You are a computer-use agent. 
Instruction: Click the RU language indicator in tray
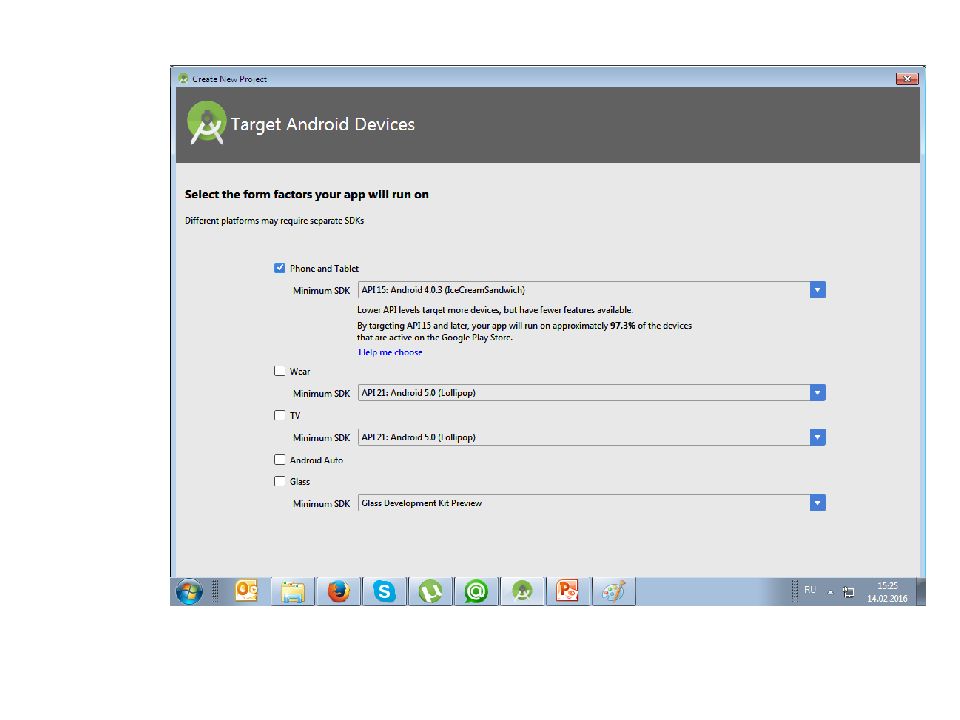[x=810, y=590]
